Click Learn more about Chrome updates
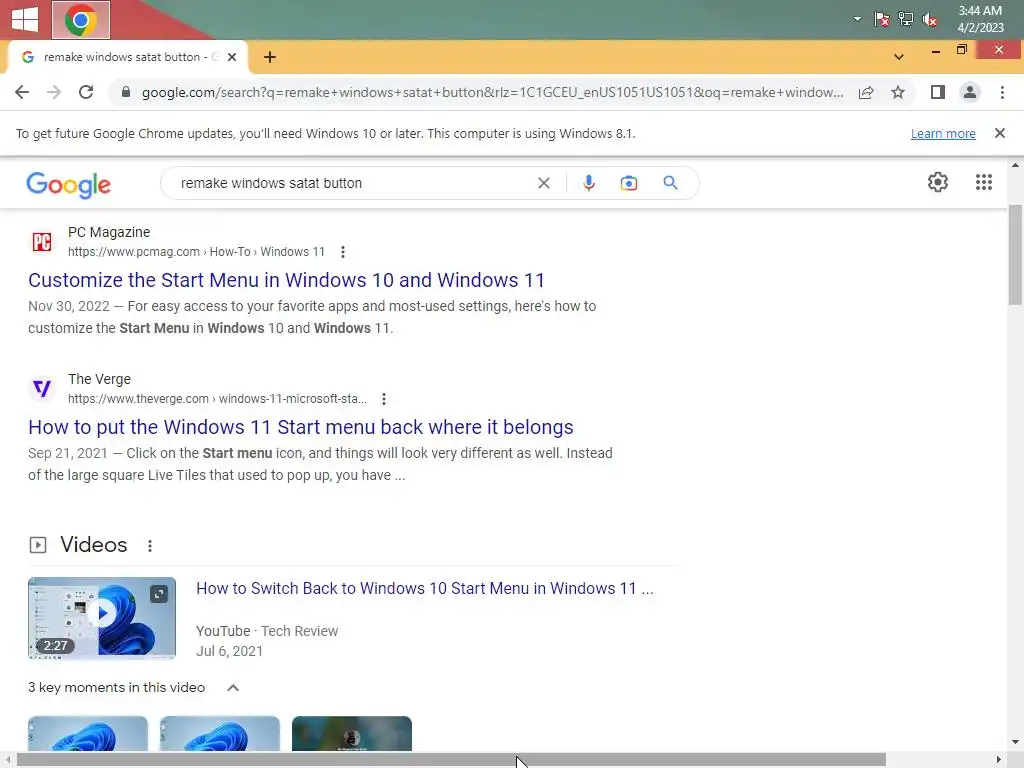Screen dimensions: 1024x768 943,133
